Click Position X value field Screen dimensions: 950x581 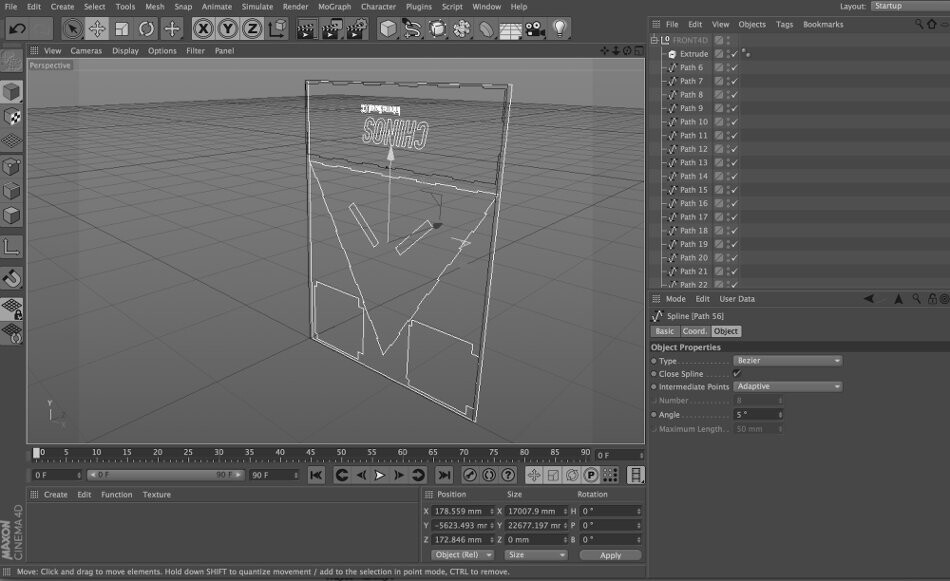click(463, 511)
